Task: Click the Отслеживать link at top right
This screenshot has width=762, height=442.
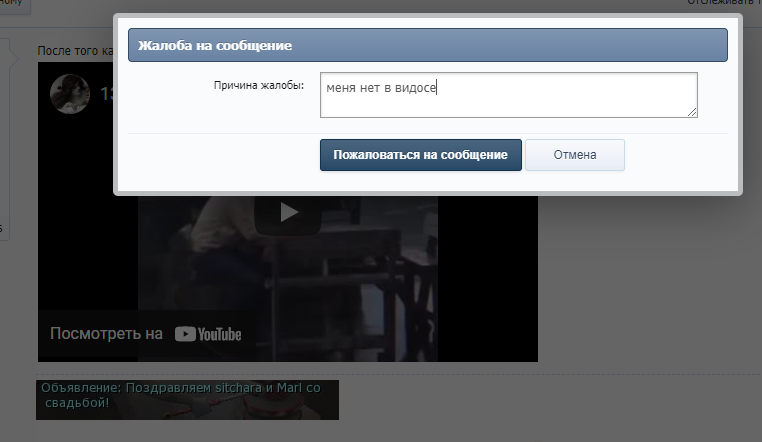Action: [x=722, y=3]
